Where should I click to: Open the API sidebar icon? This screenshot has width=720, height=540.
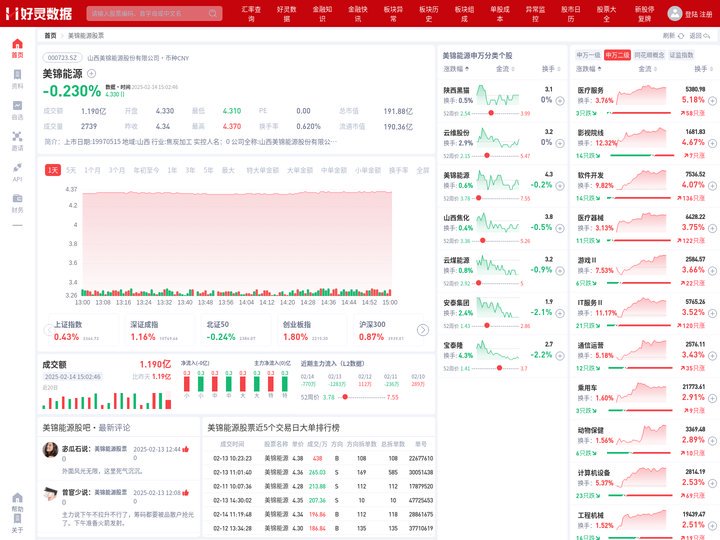(17, 168)
